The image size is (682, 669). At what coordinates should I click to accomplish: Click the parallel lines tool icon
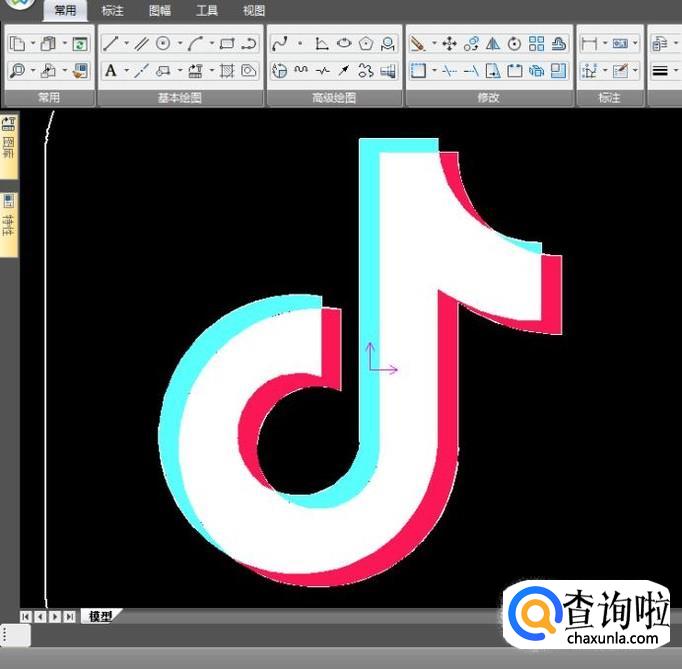point(141,44)
